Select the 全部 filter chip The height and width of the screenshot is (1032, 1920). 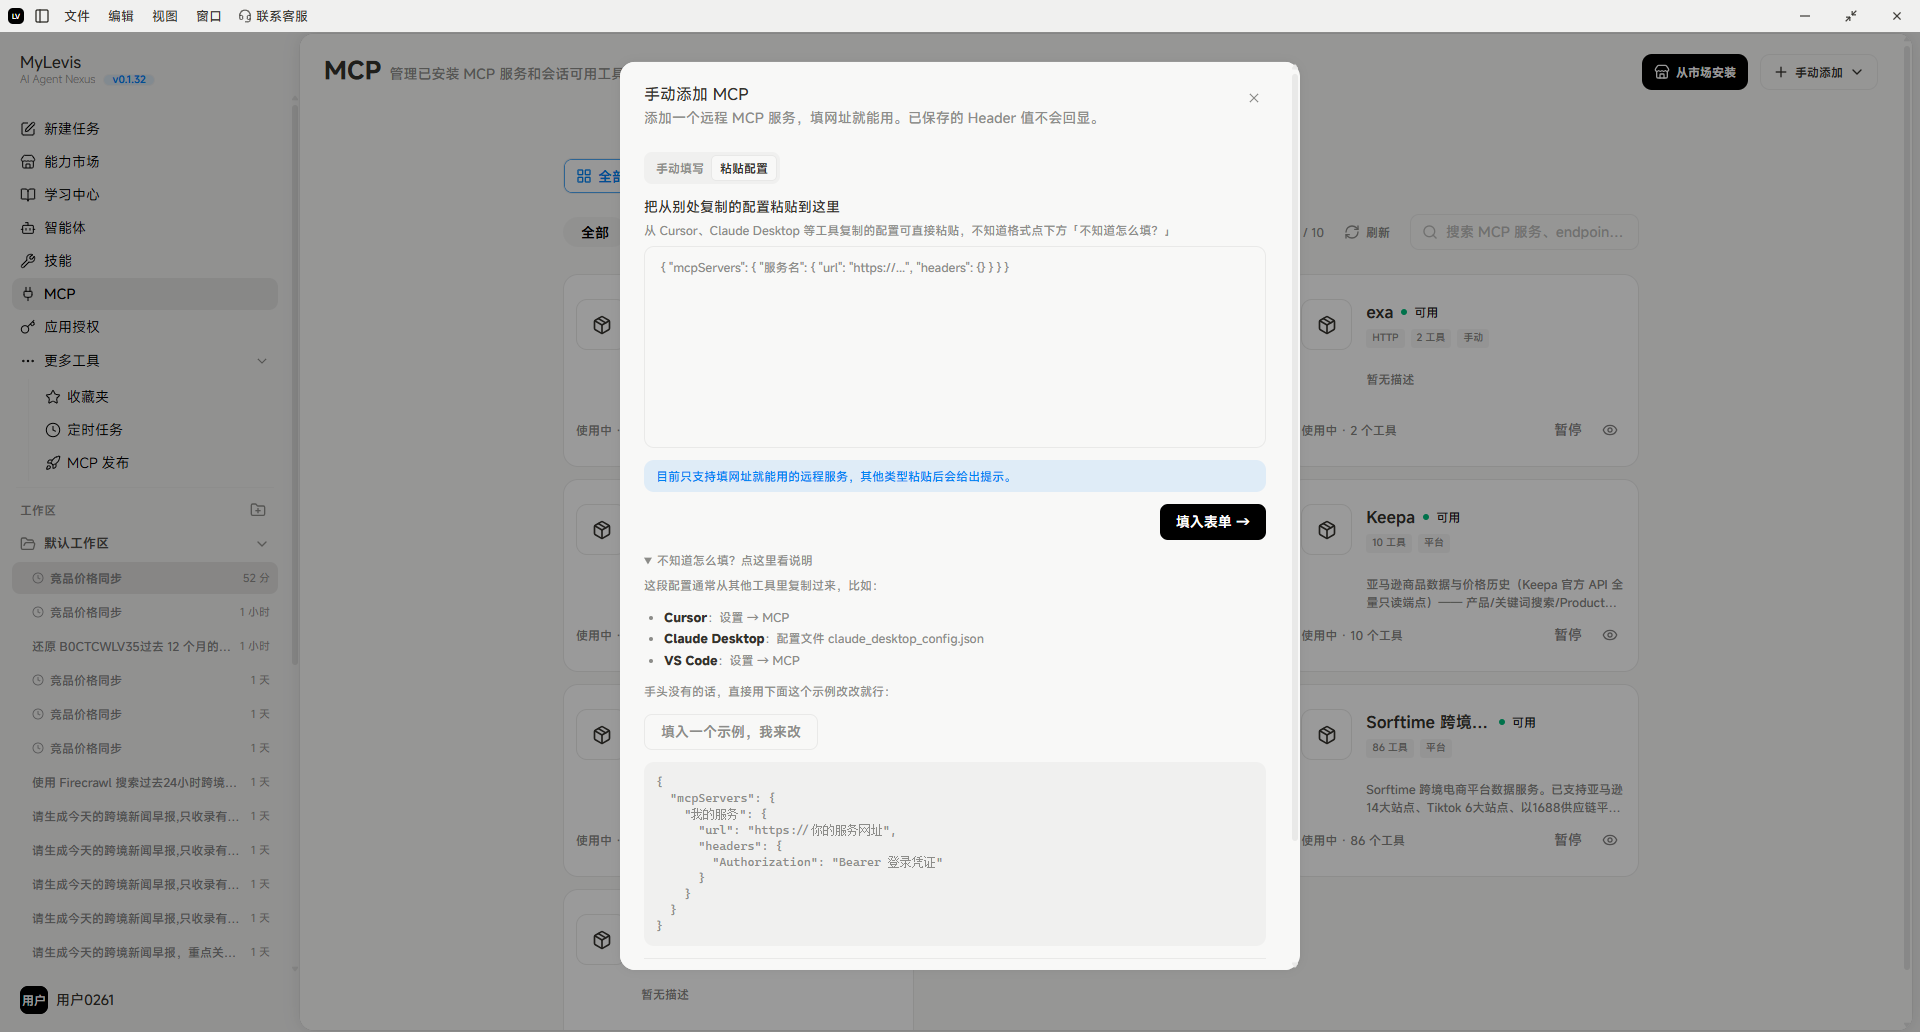tap(595, 232)
